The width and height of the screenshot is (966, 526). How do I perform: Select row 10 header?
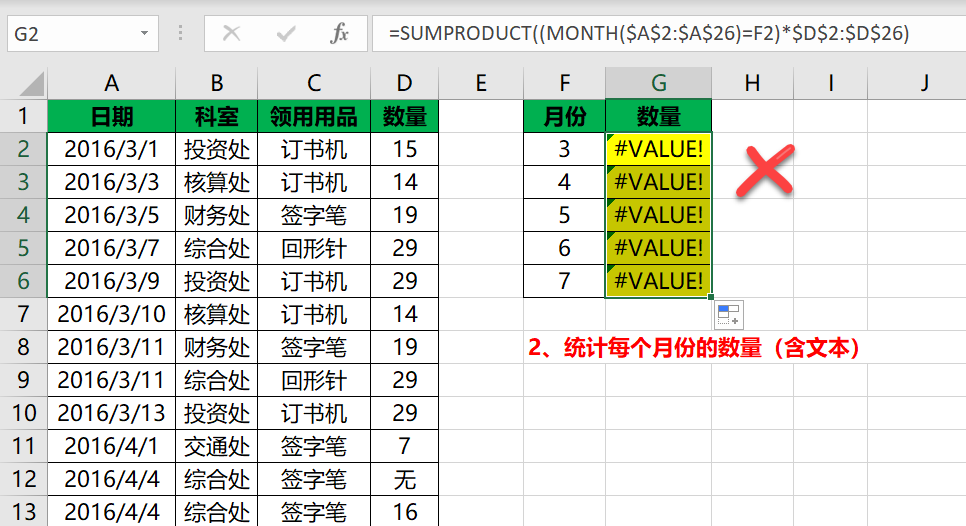[x=23, y=413]
